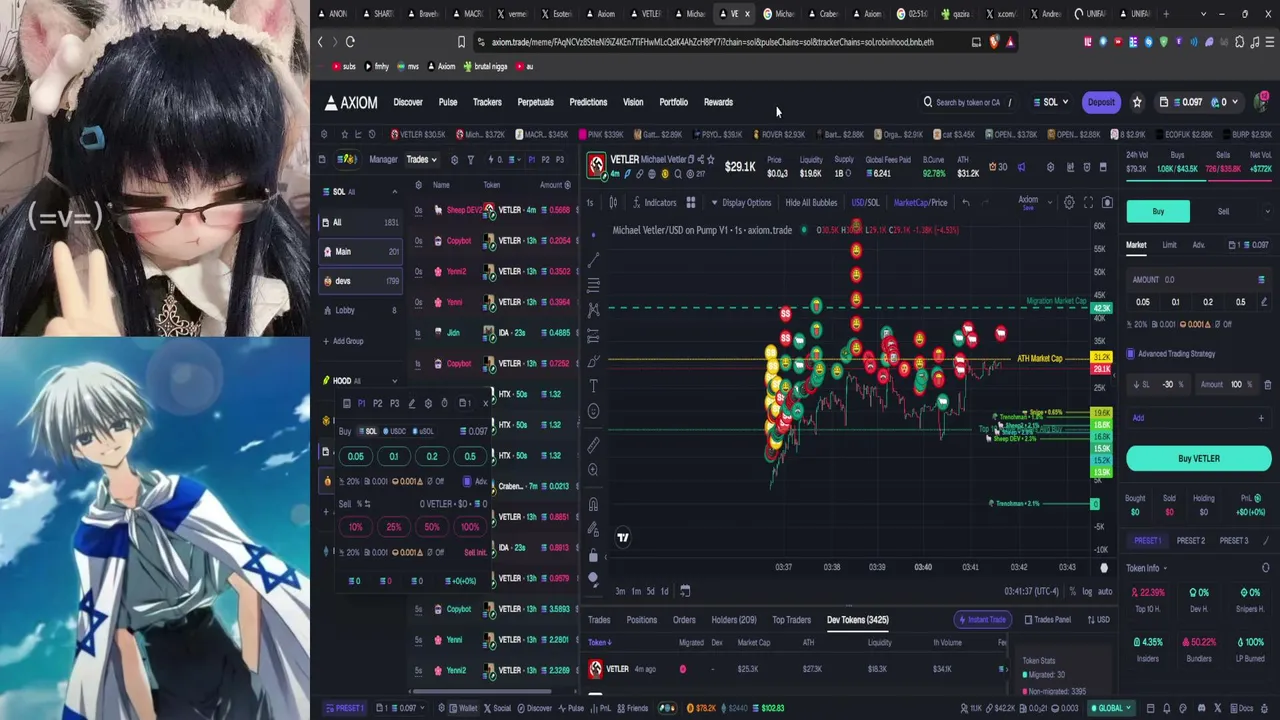Enter chart fullscreen mode
The image size is (1280, 720).
pyautogui.click(x=1088, y=203)
